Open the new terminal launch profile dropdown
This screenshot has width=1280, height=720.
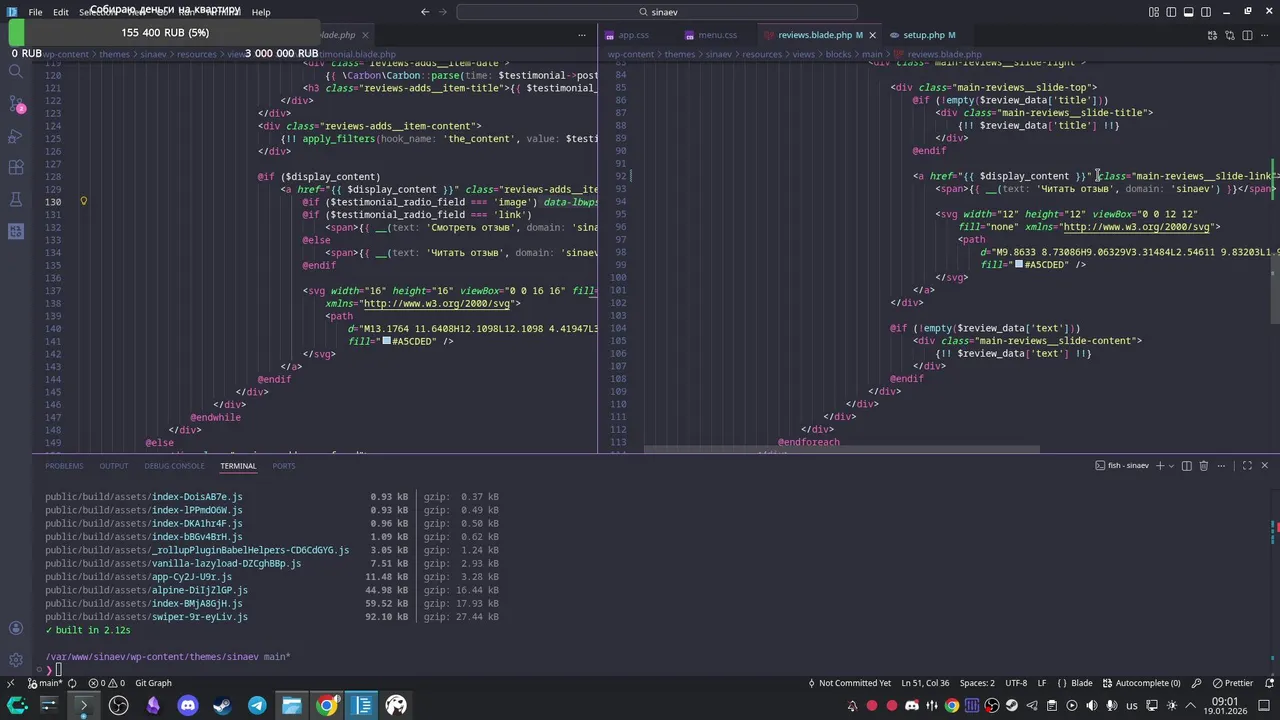[x=1172, y=466]
